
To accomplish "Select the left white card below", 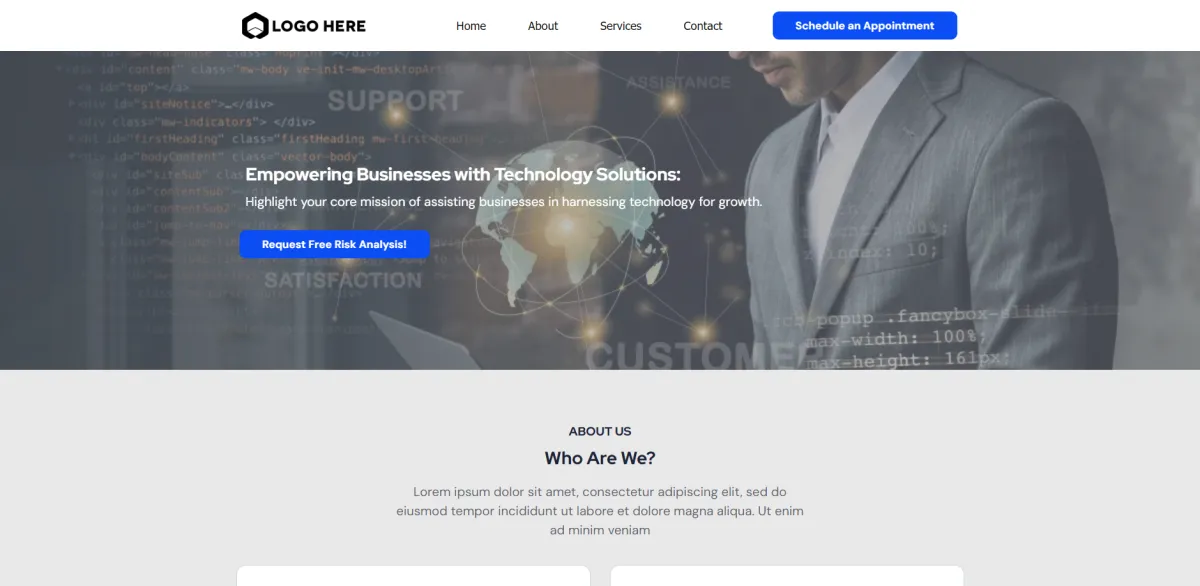I will (x=413, y=576).
